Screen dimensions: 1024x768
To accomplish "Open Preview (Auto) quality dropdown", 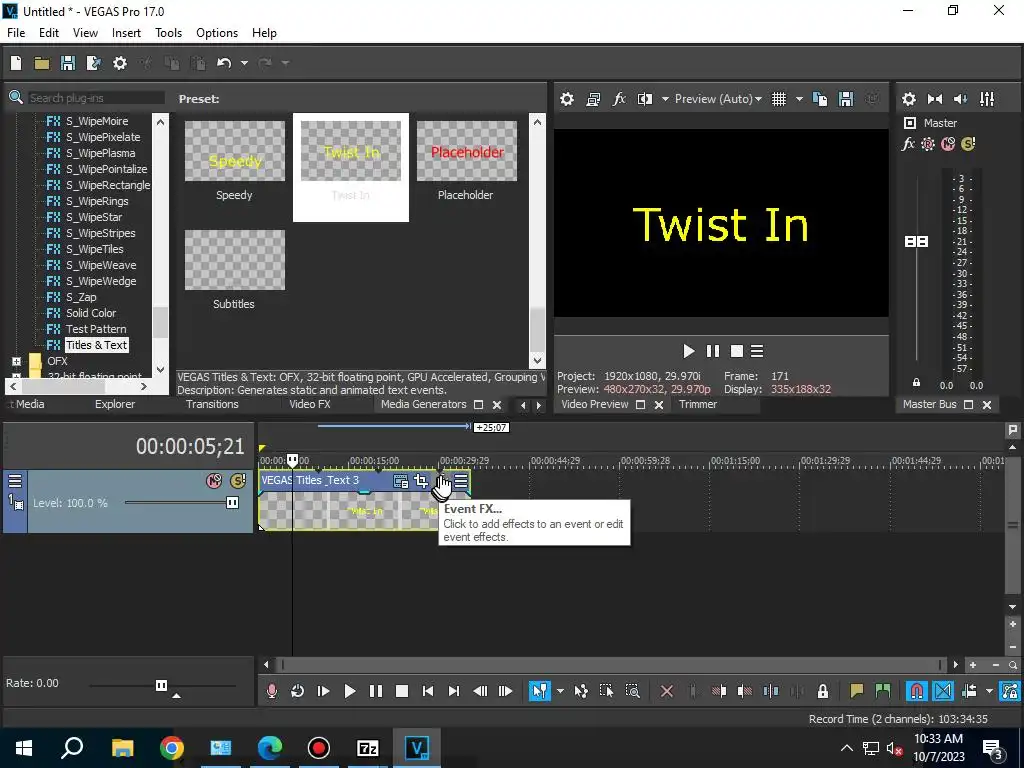I will pos(718,99).
